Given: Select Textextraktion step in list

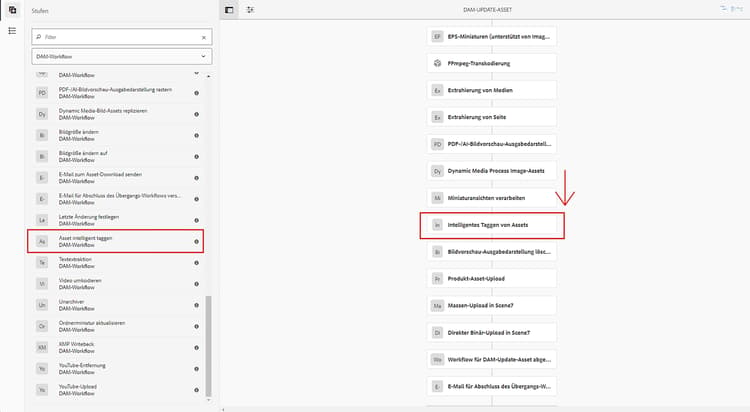Looking at the screenshot, I should pyautogui.click(x=116, y=262).
